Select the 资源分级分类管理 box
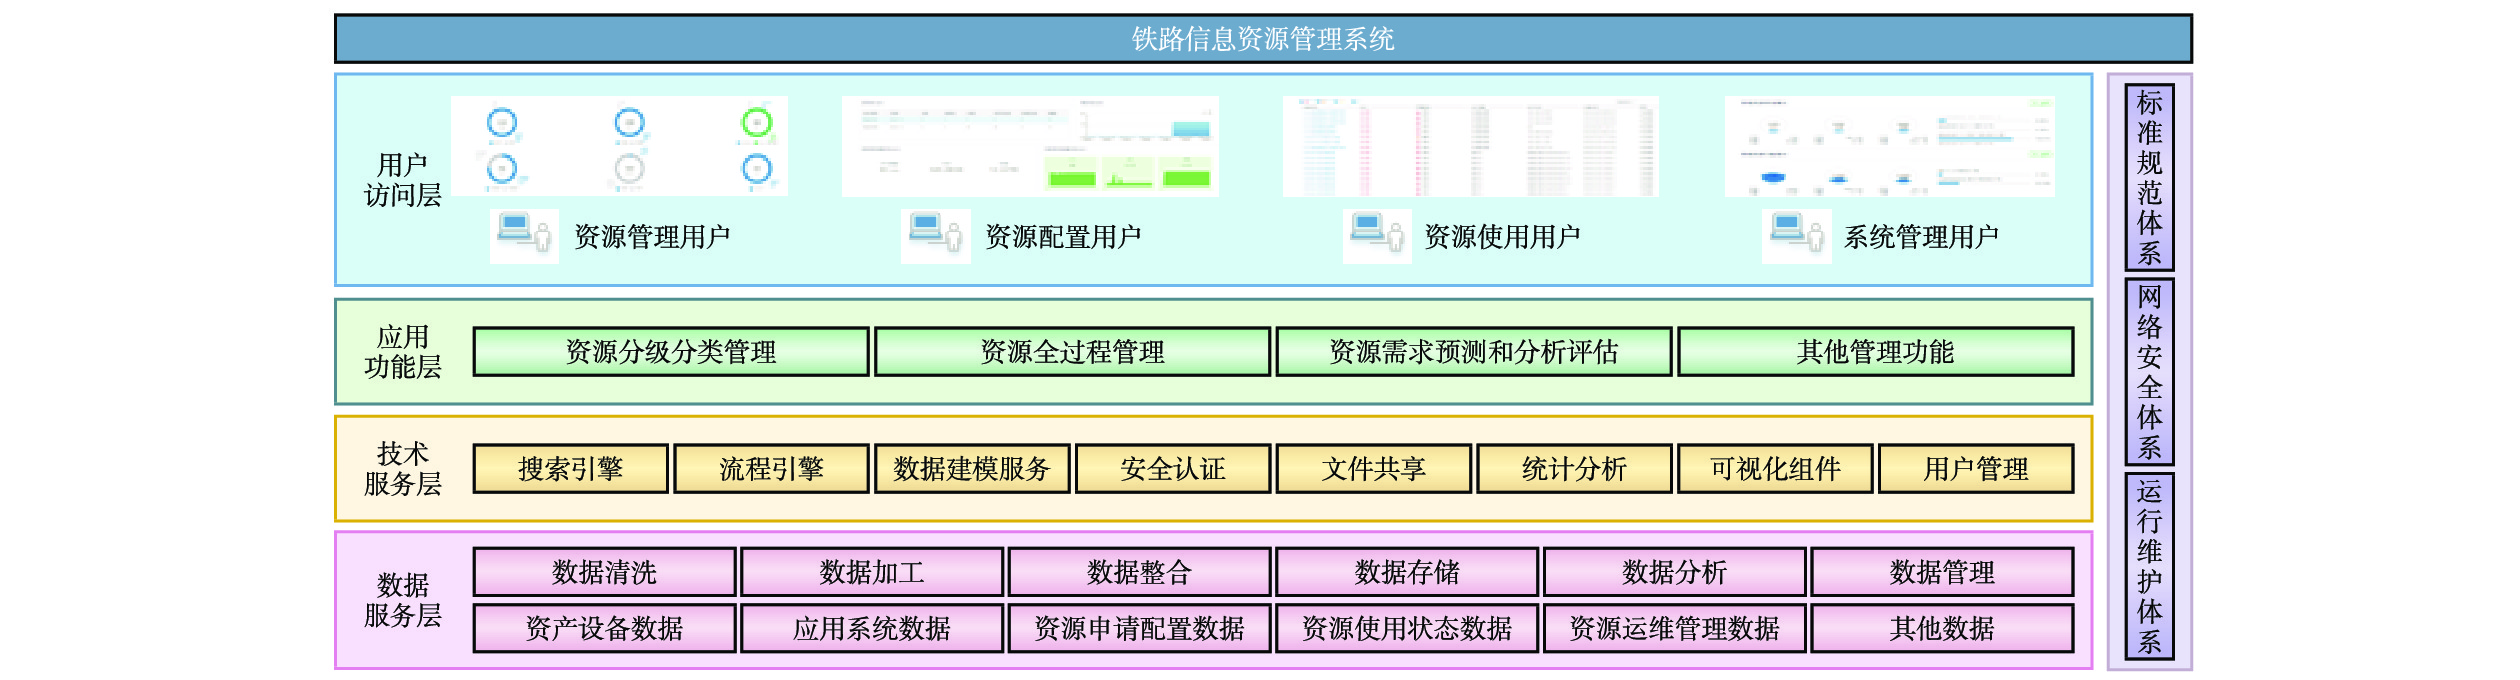 [x=670, y=352]
